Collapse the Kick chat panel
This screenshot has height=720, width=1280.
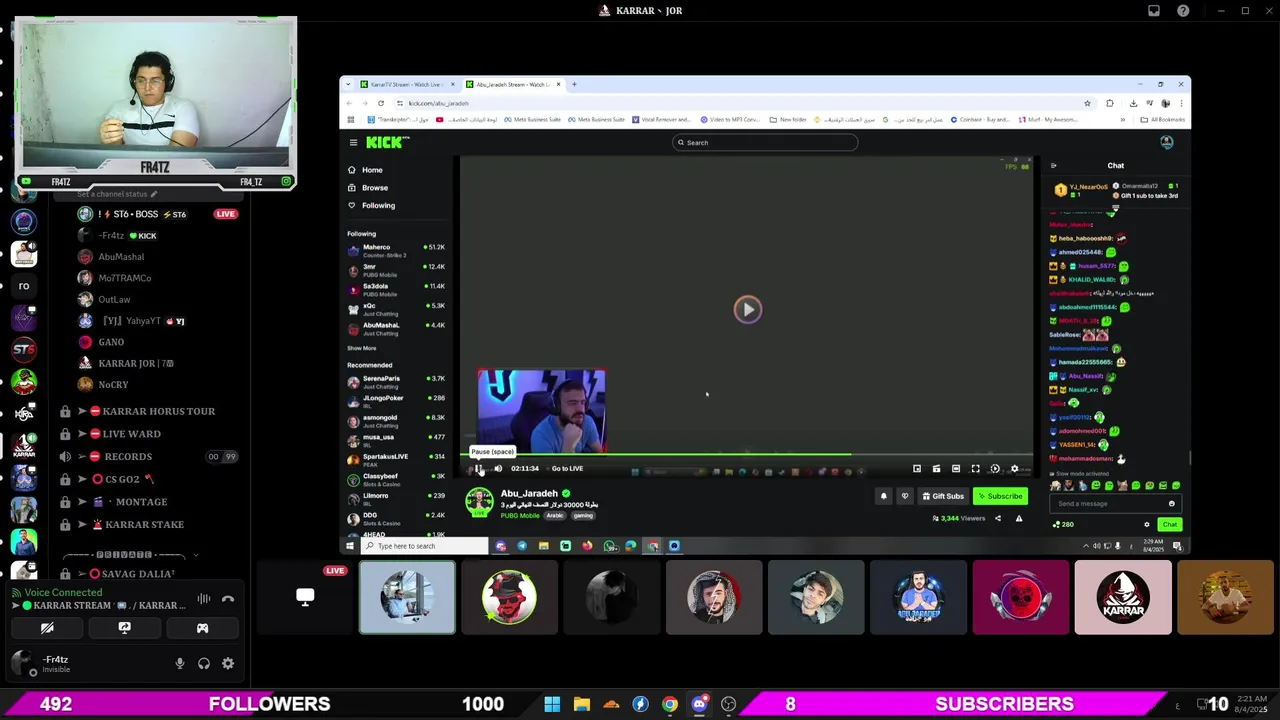(1053, 165)
